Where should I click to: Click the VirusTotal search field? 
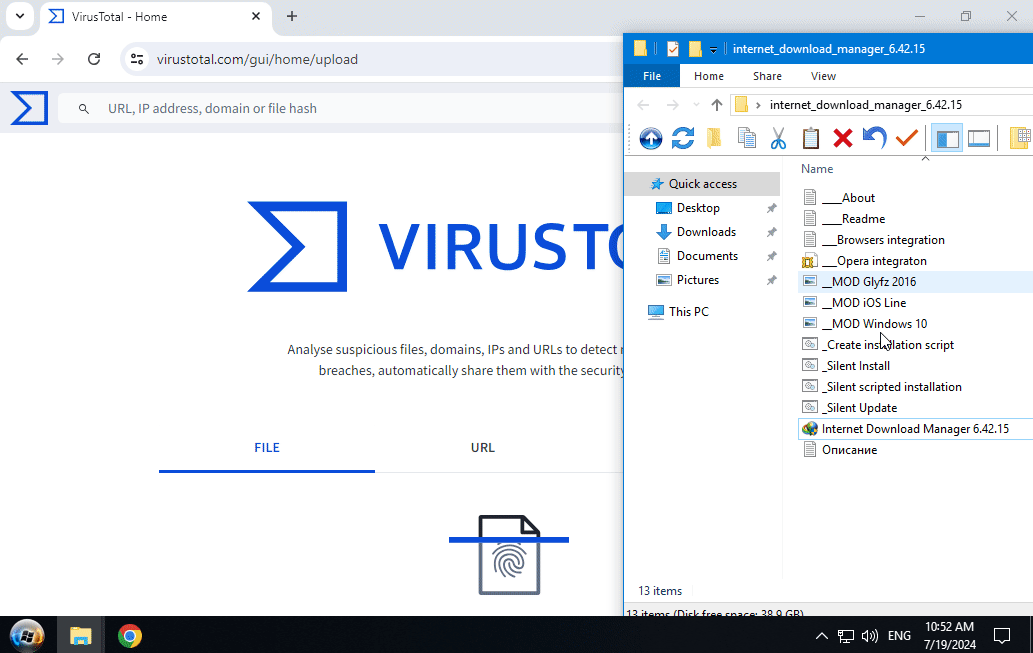[343, 109]
